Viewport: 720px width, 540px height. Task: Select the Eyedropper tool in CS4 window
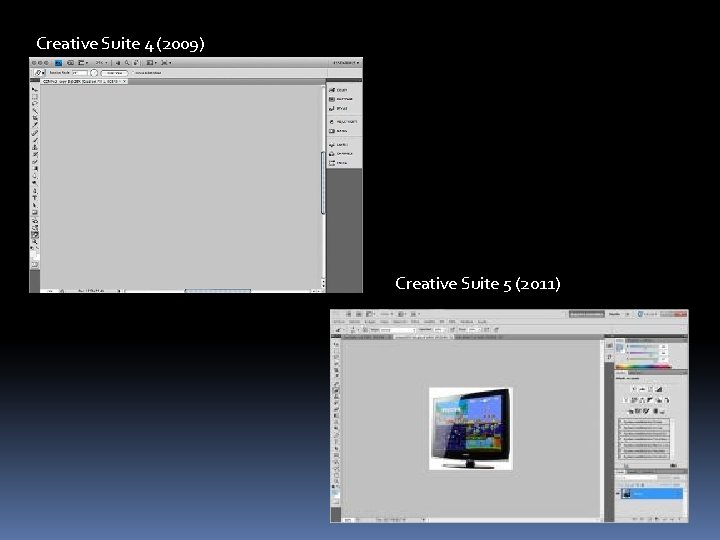(34, 125)
